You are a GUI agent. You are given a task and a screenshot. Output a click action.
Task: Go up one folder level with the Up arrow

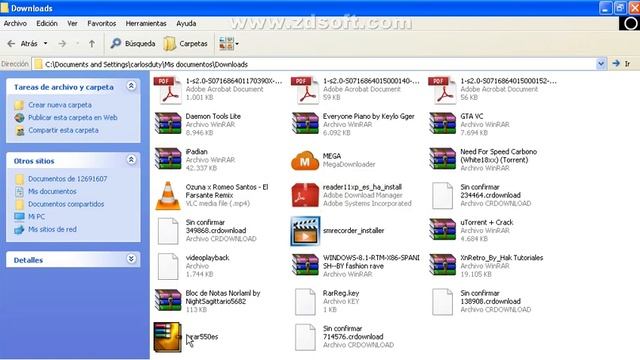coord(92,43)
